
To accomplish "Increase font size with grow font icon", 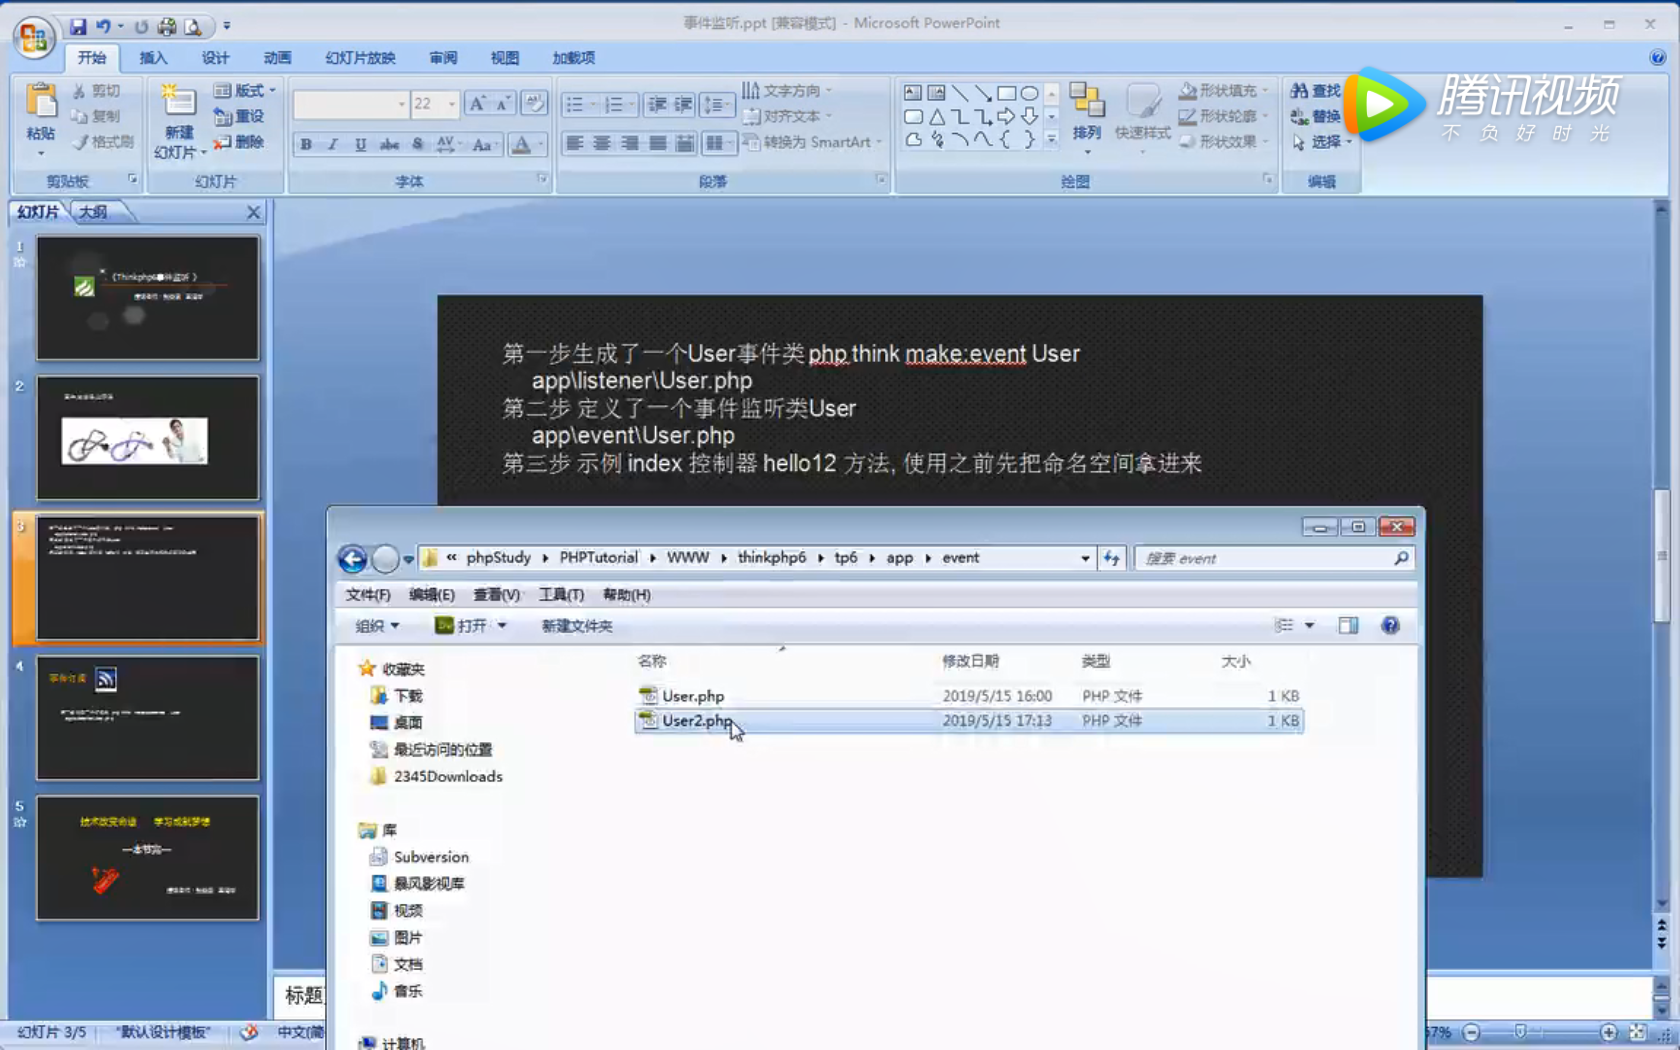I will [x=477, y=104].
